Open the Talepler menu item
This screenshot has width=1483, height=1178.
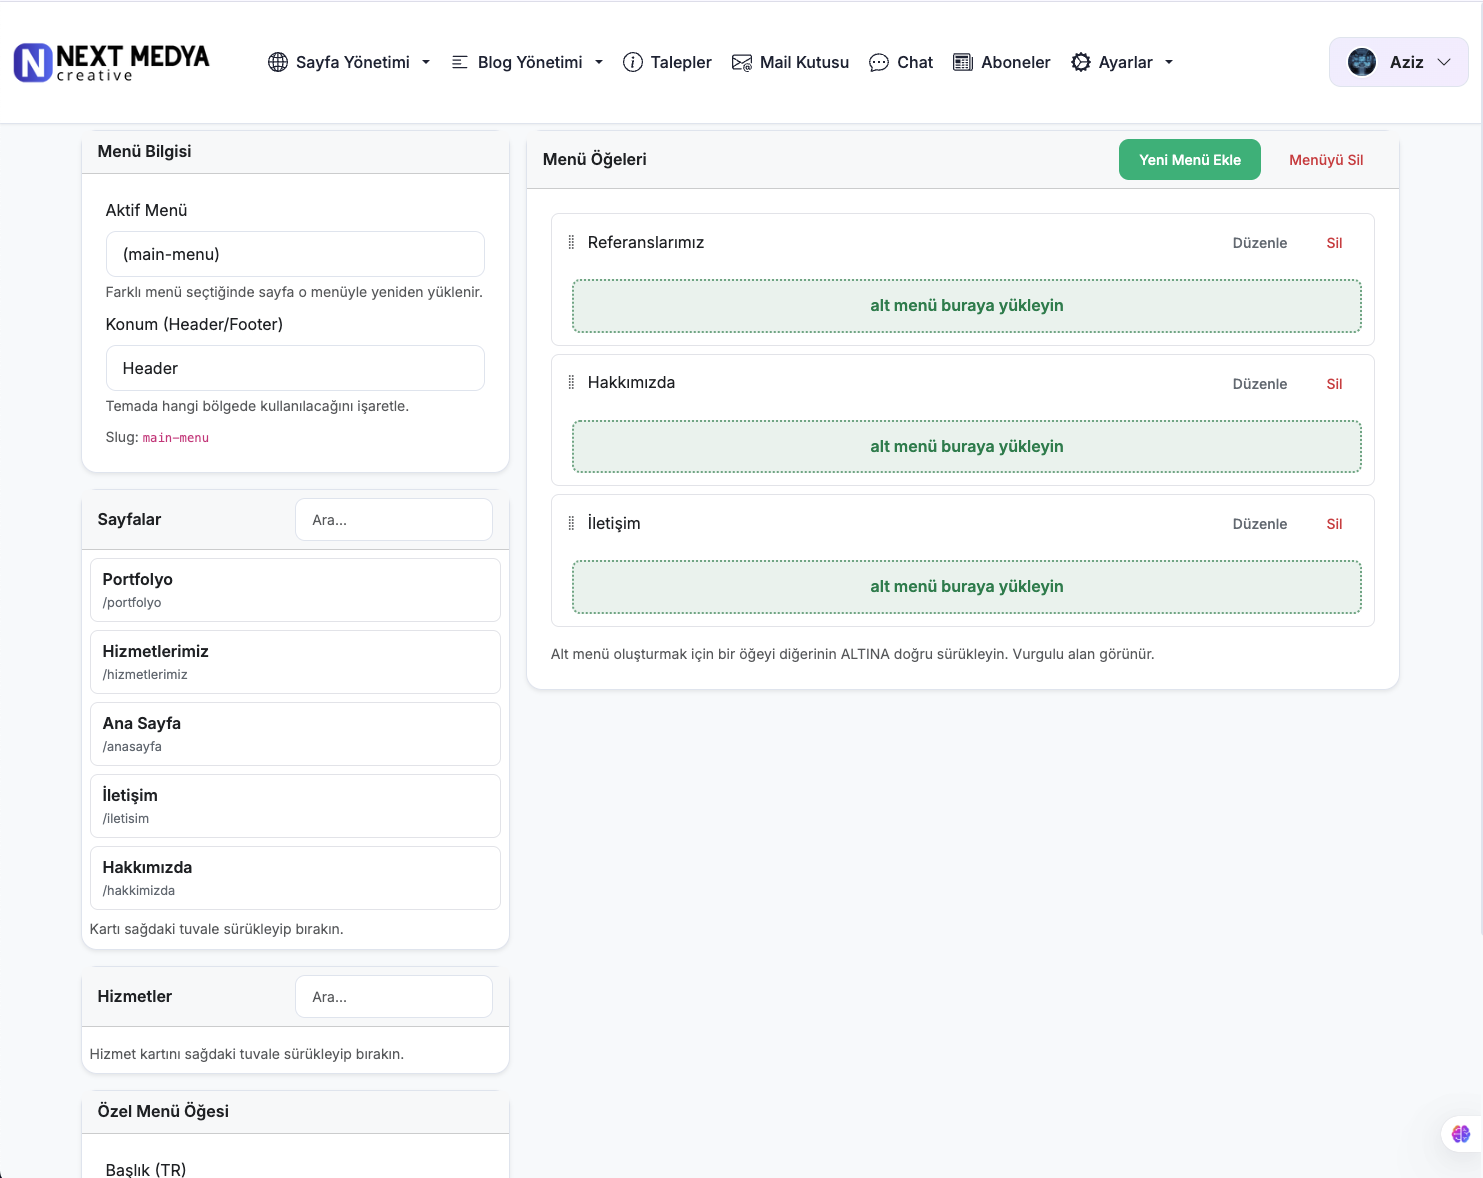[680, 62]
